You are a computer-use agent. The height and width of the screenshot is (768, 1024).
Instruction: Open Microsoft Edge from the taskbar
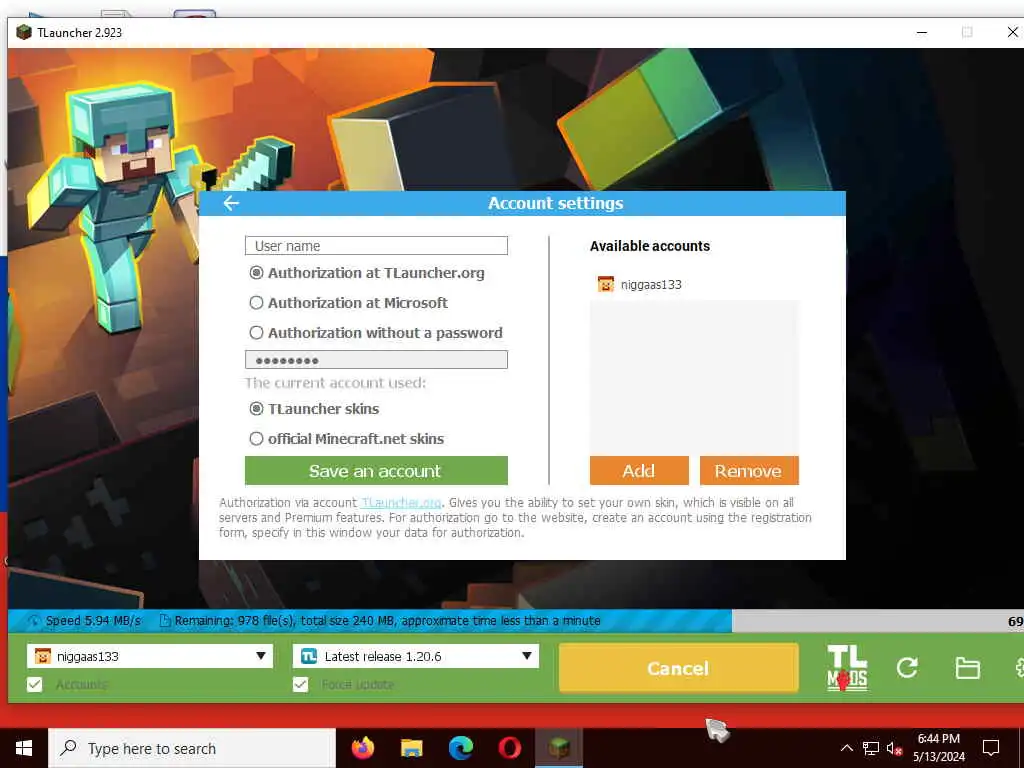coord(460,748)
